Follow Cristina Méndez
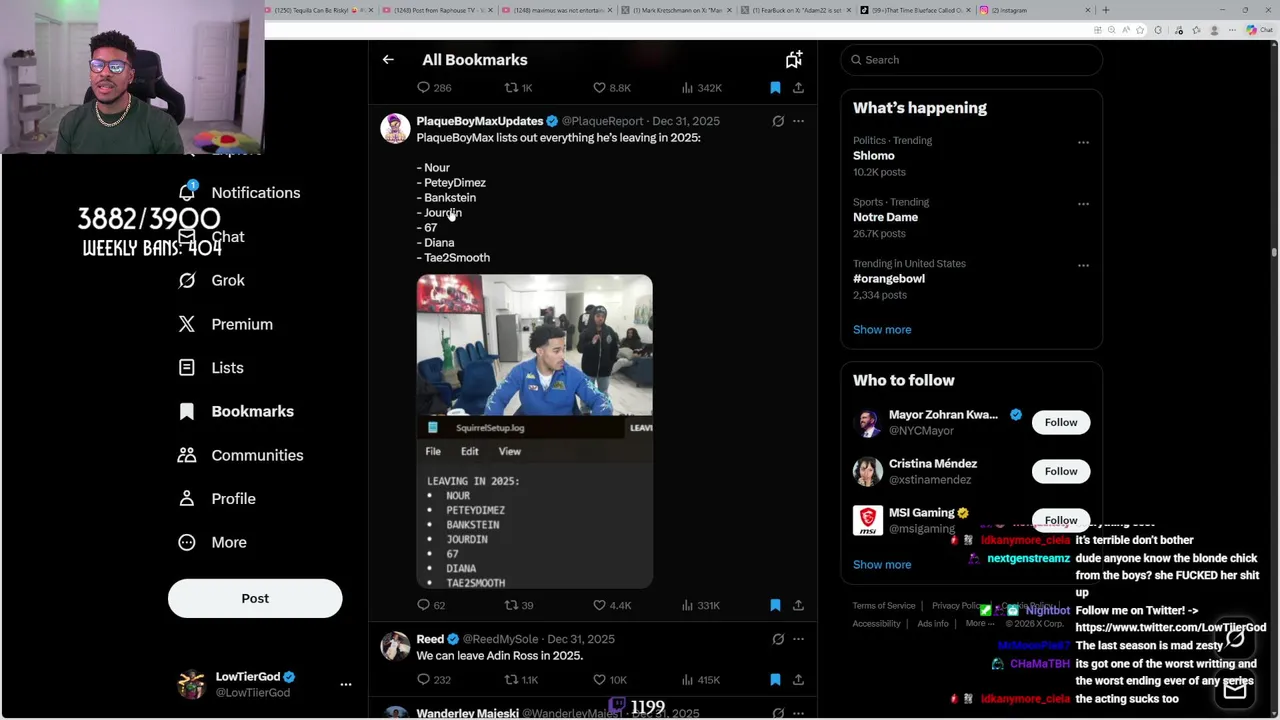Viewport: 1280px width, 720px height. click(1061, 471)
